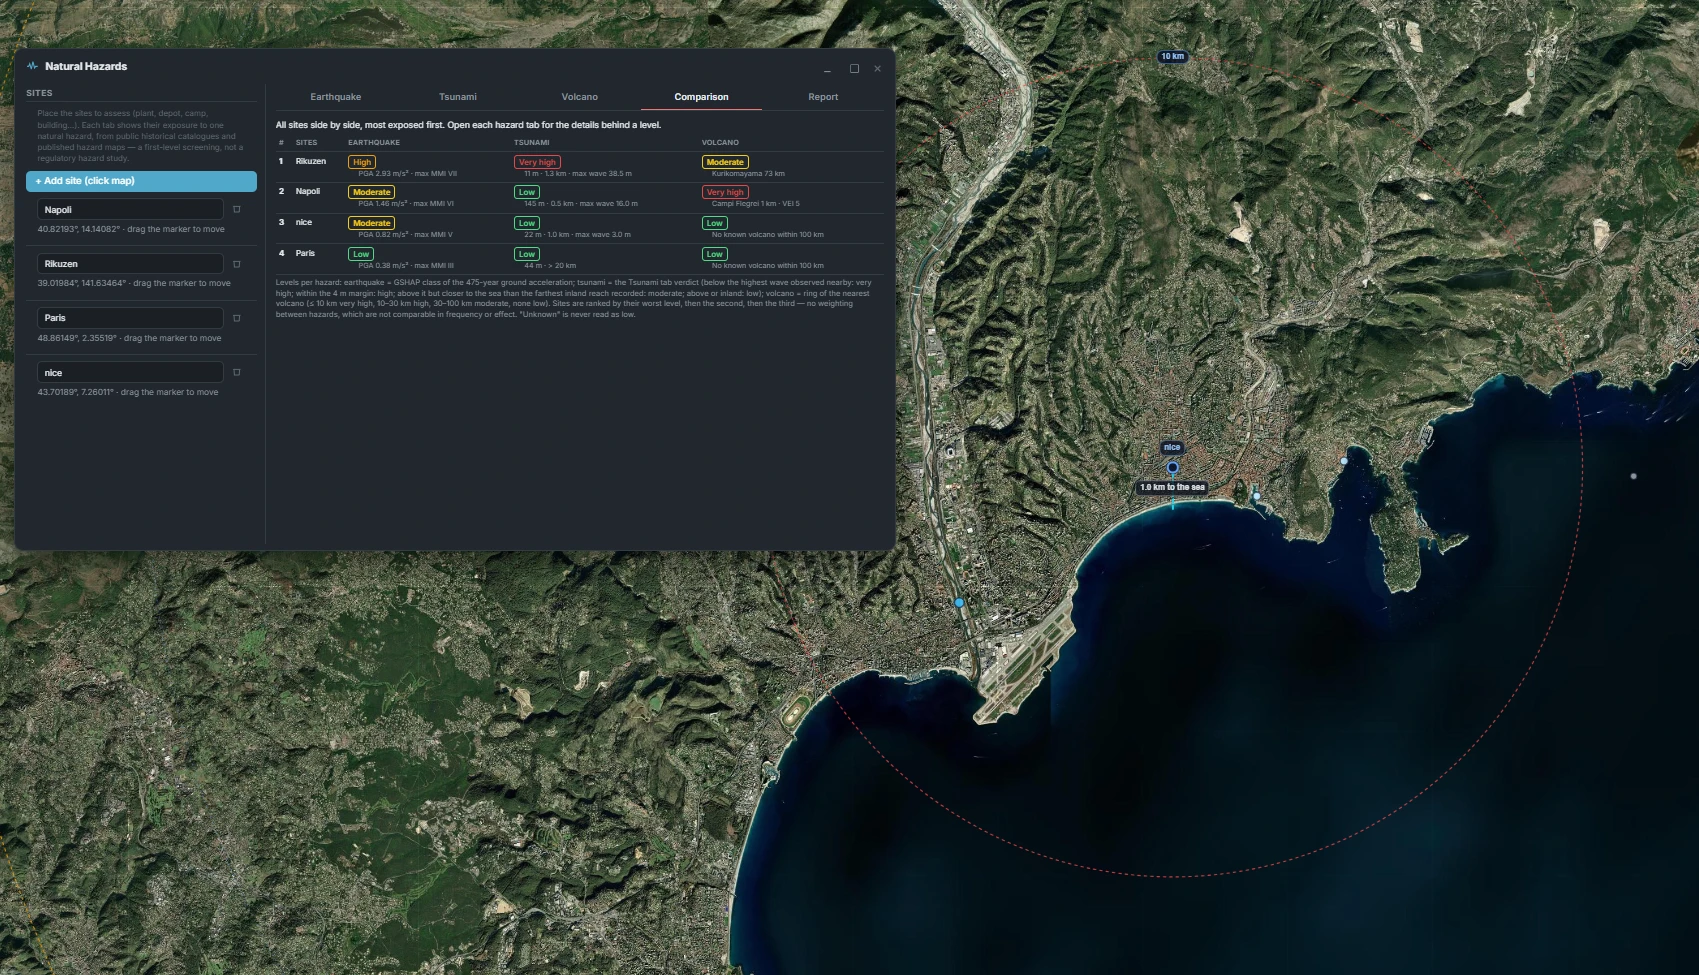Screen dimensions: 1699x975
Task: Edit the Rikuzen site name field
Action: click(130, 263)
